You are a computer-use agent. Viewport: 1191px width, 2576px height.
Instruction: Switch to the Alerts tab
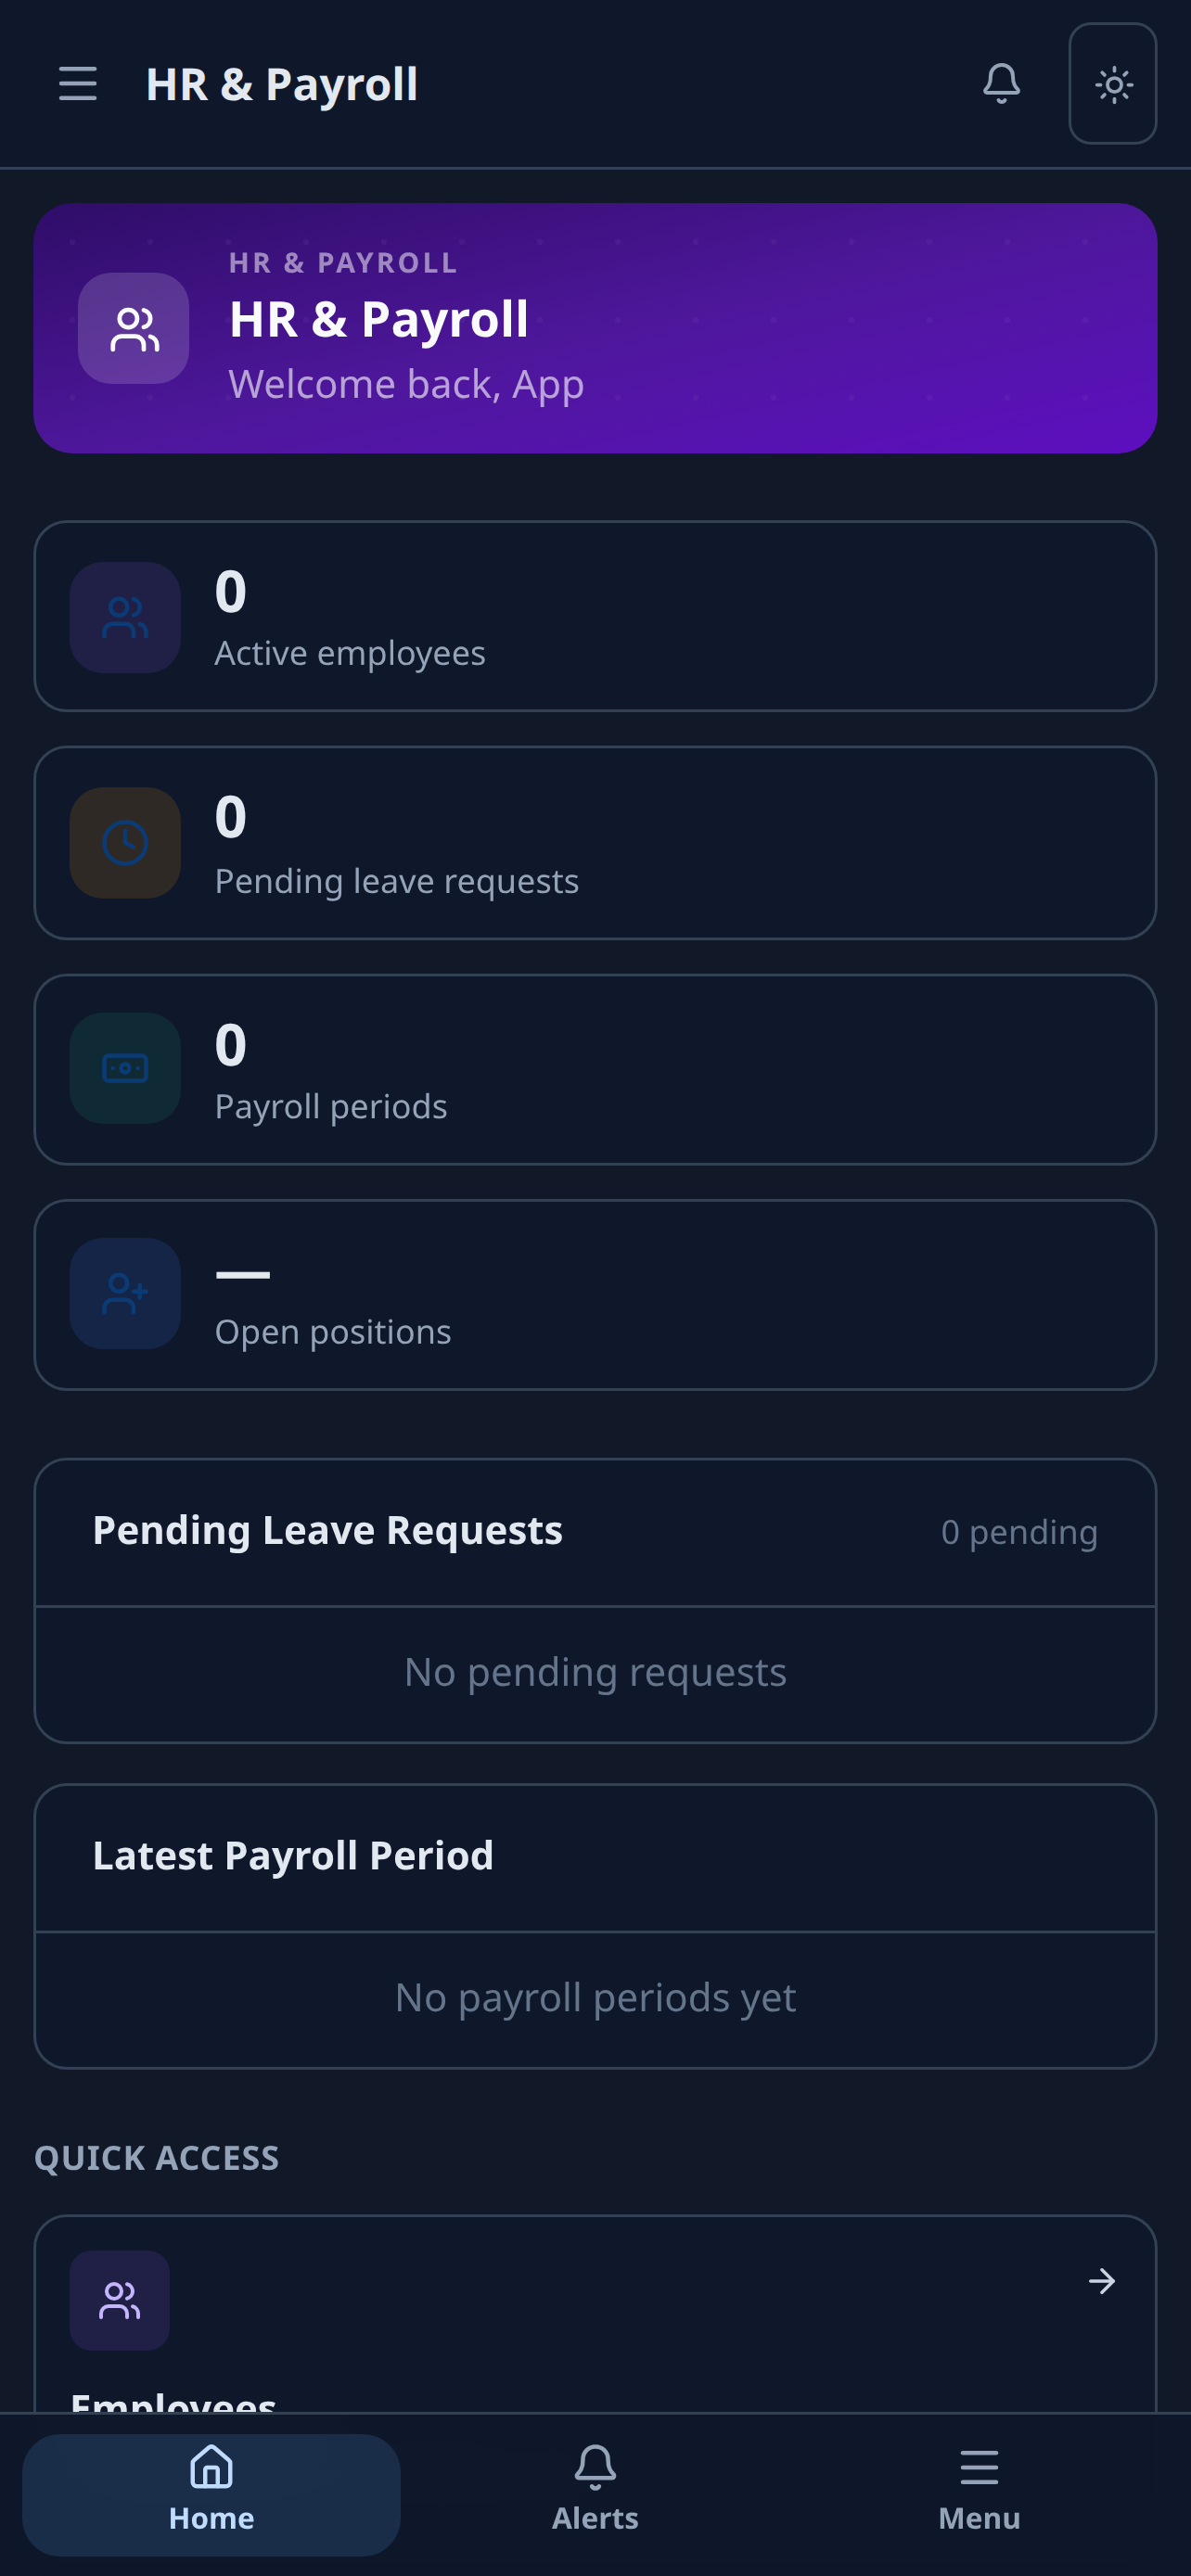click(595, 2495)
